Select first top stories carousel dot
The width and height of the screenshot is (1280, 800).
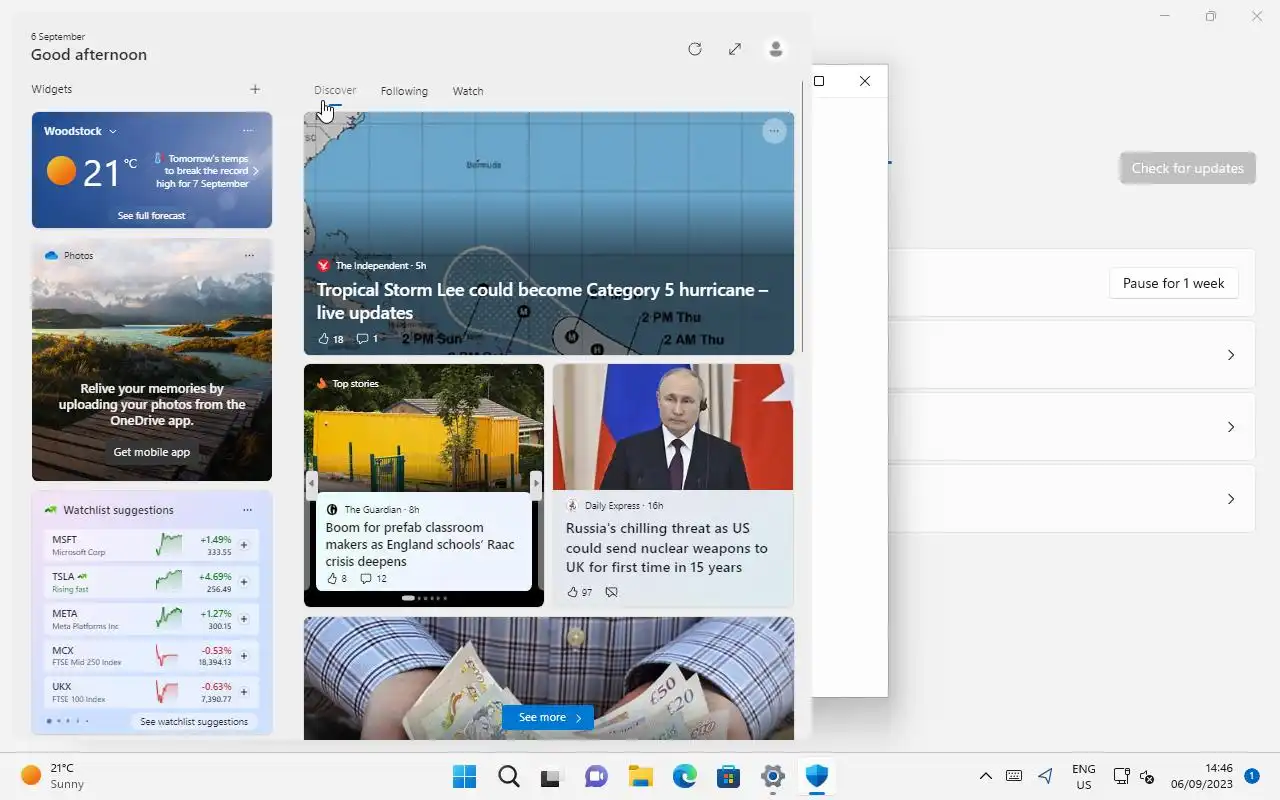[x=408, y=598]
